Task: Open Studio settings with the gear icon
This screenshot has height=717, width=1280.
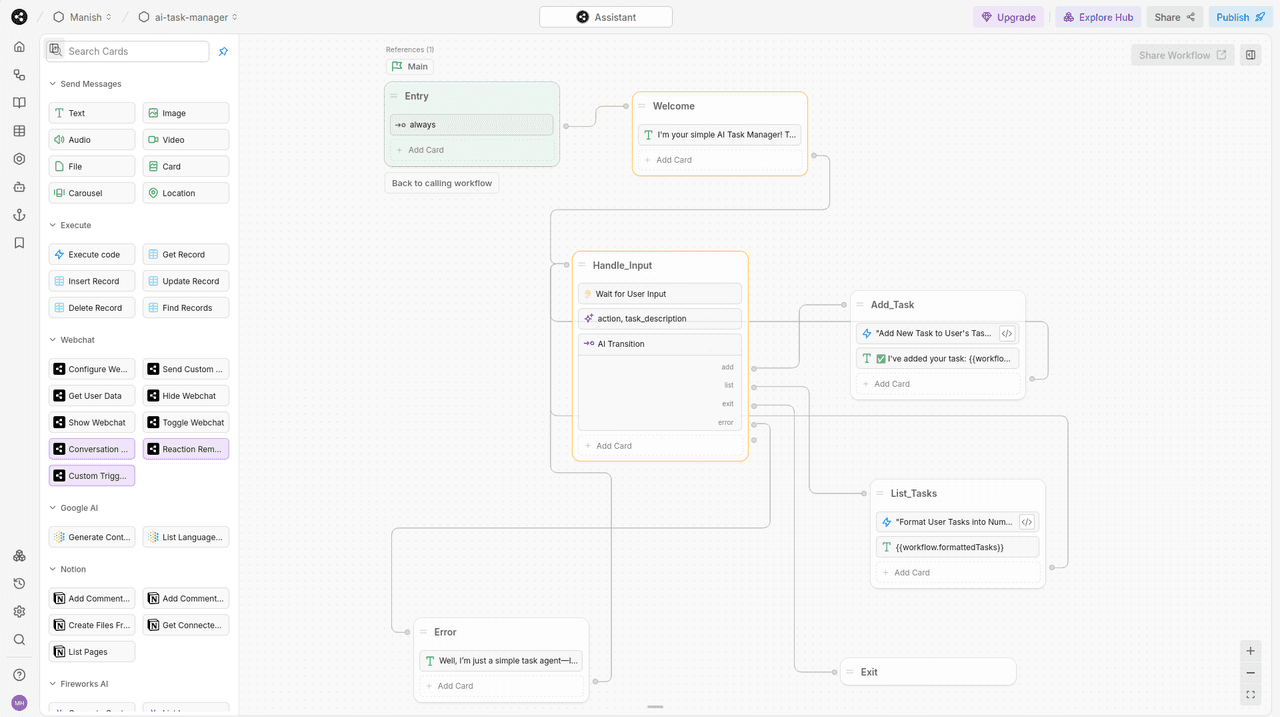Action: pyautogui.click(x=18, y=611)
